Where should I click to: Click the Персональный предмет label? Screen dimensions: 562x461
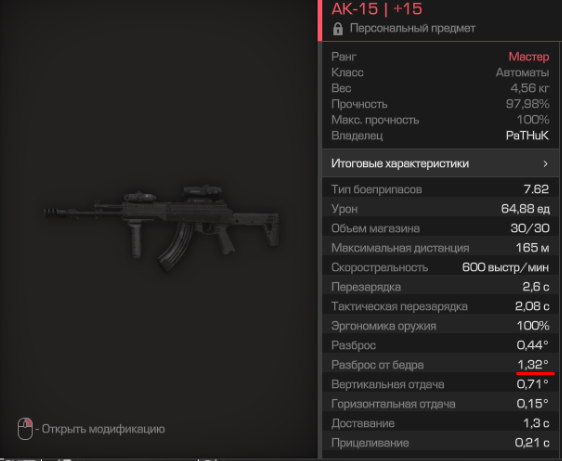pos(413,28)
